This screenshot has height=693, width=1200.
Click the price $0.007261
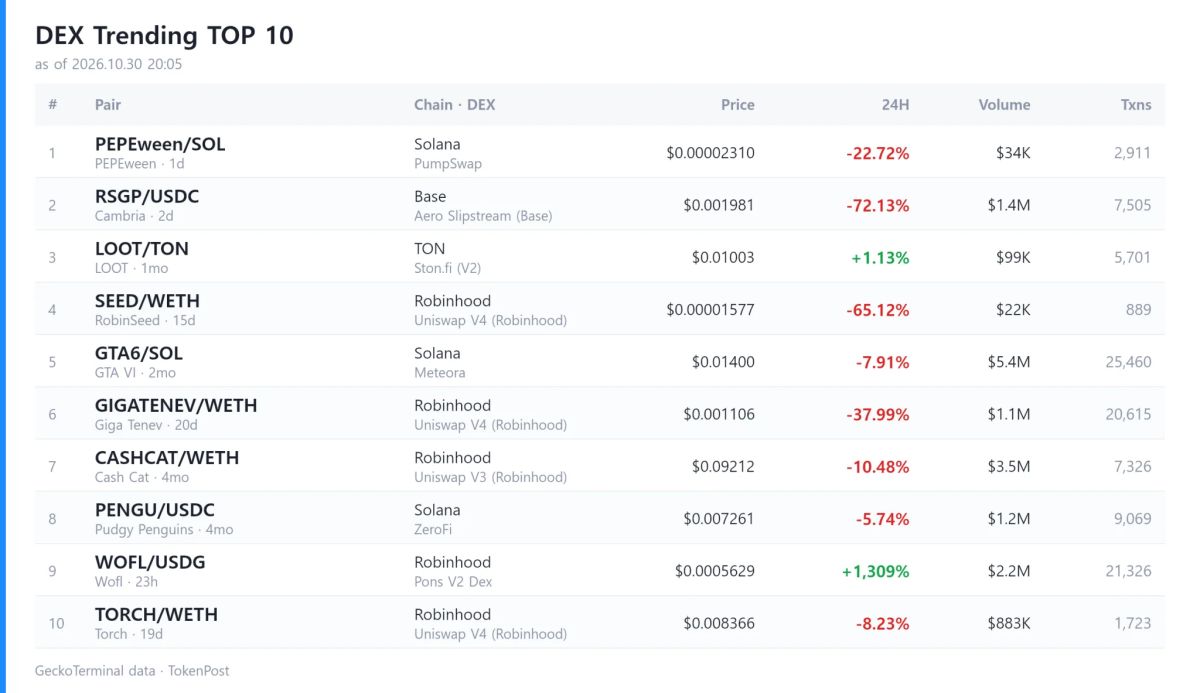[719, 519]
